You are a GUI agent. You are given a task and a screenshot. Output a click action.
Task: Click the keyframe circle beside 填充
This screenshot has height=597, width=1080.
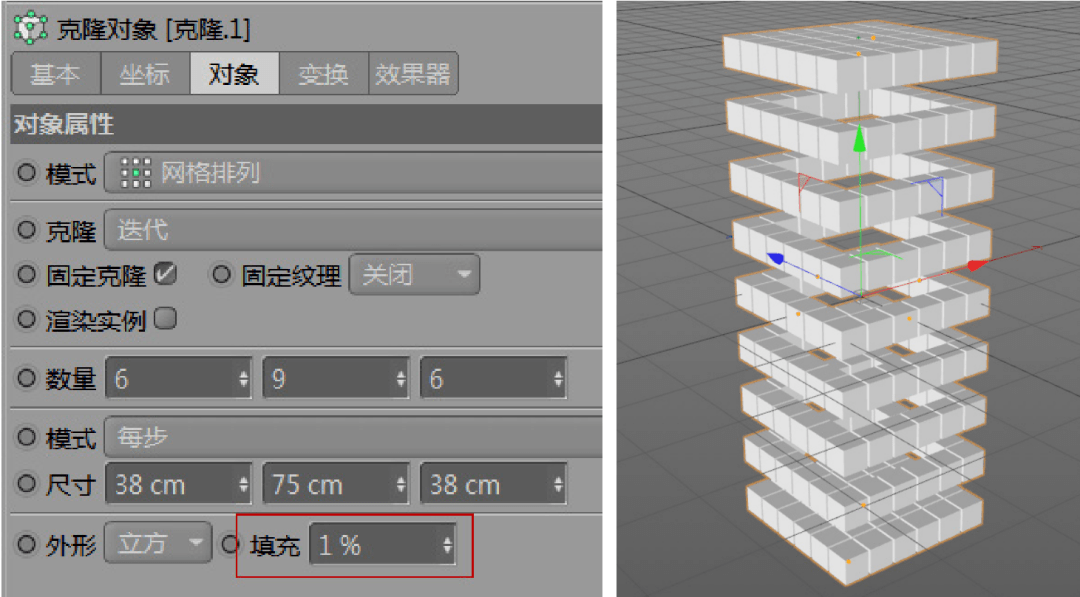pos(229,545)
